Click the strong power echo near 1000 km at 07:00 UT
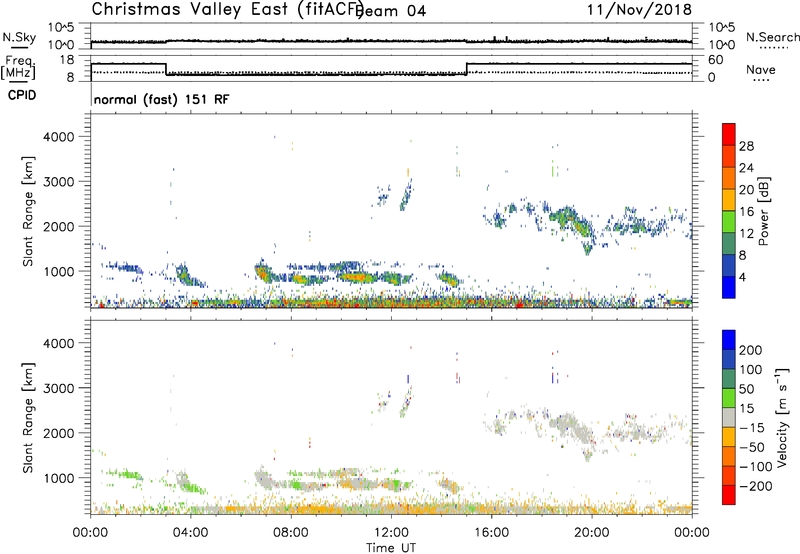 (x=264, y=274)
